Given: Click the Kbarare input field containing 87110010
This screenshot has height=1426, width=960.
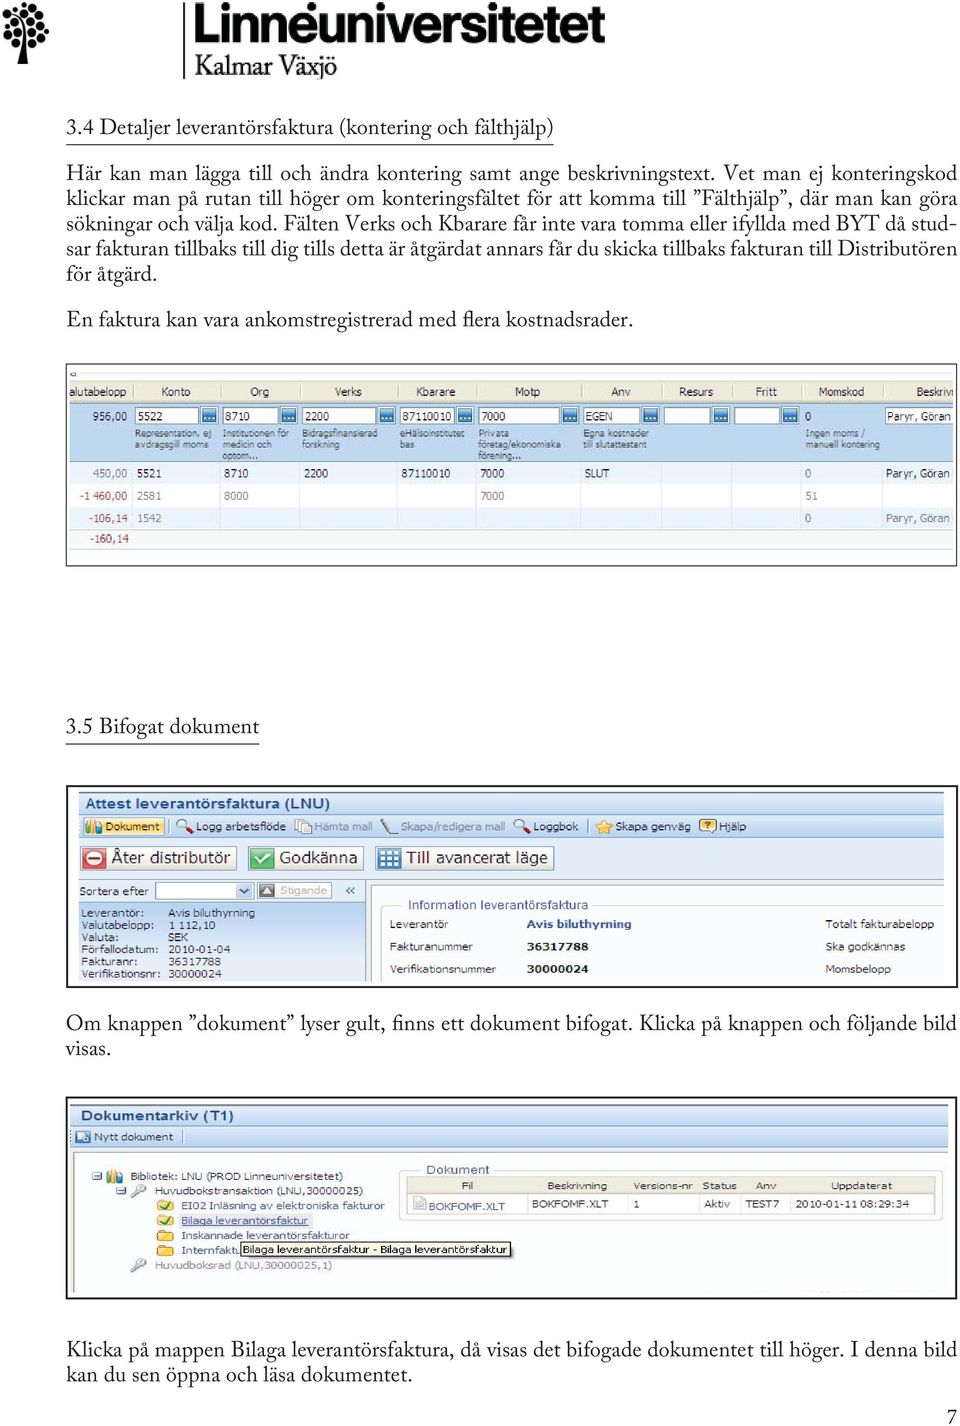Looking at the screenshot, I should [427, 416].
